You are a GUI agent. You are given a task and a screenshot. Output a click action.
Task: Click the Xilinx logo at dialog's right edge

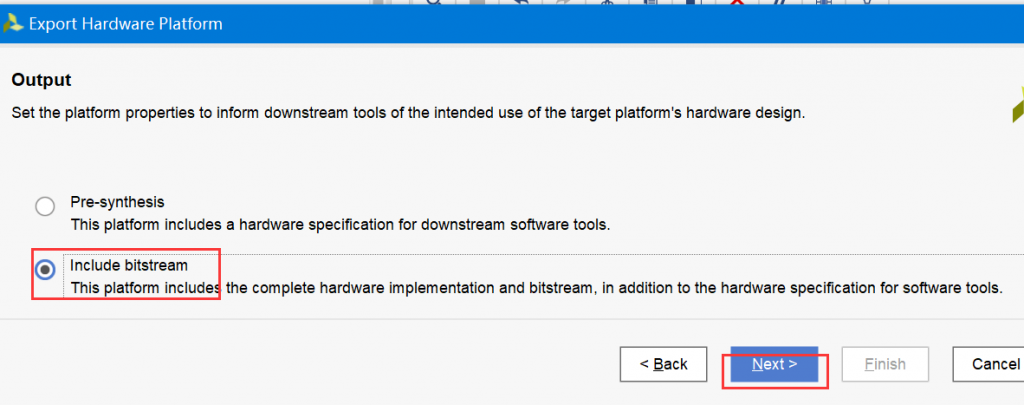click(1018, 105)
